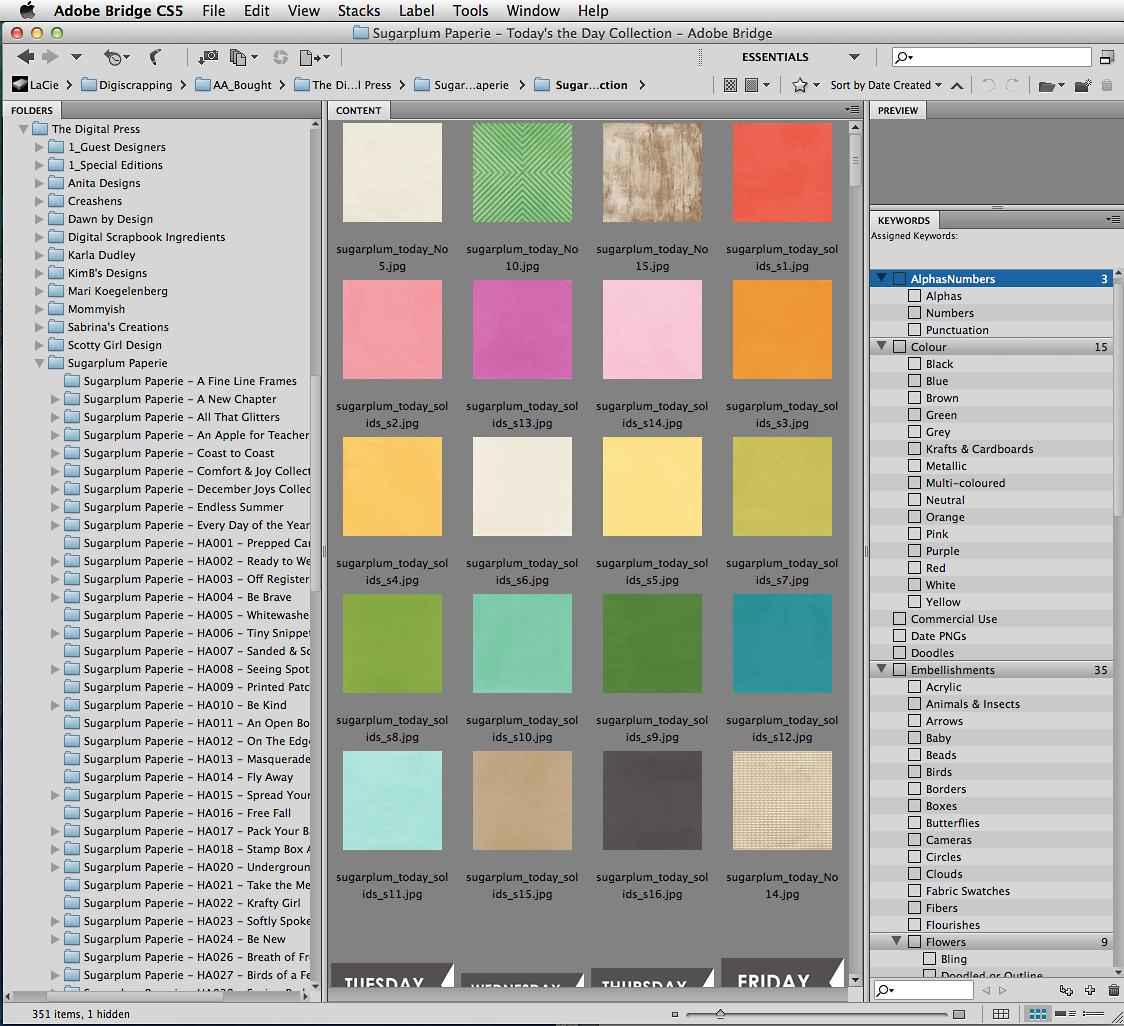View content as details icon
Viewport: 1124px width, 1026px height.
[x=1065, y=1014]
